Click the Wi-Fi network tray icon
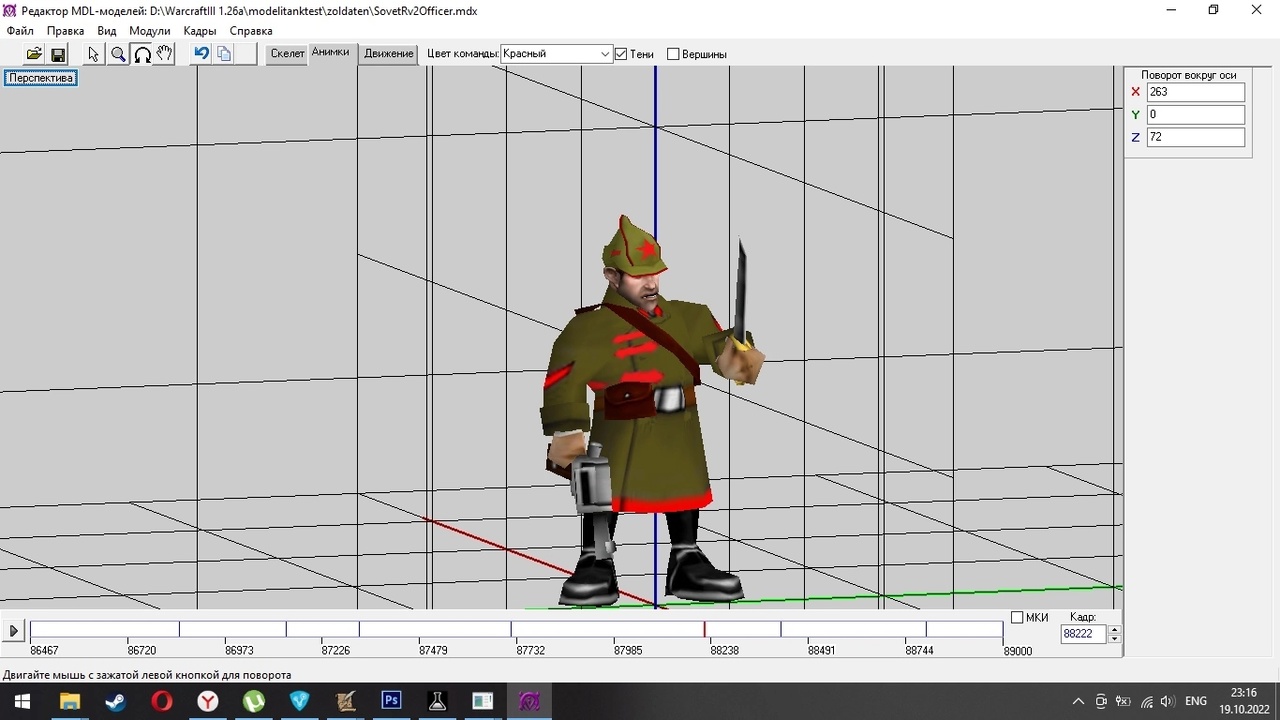Viewport: 1280px width, 720px height. (x=1146, y=701)
